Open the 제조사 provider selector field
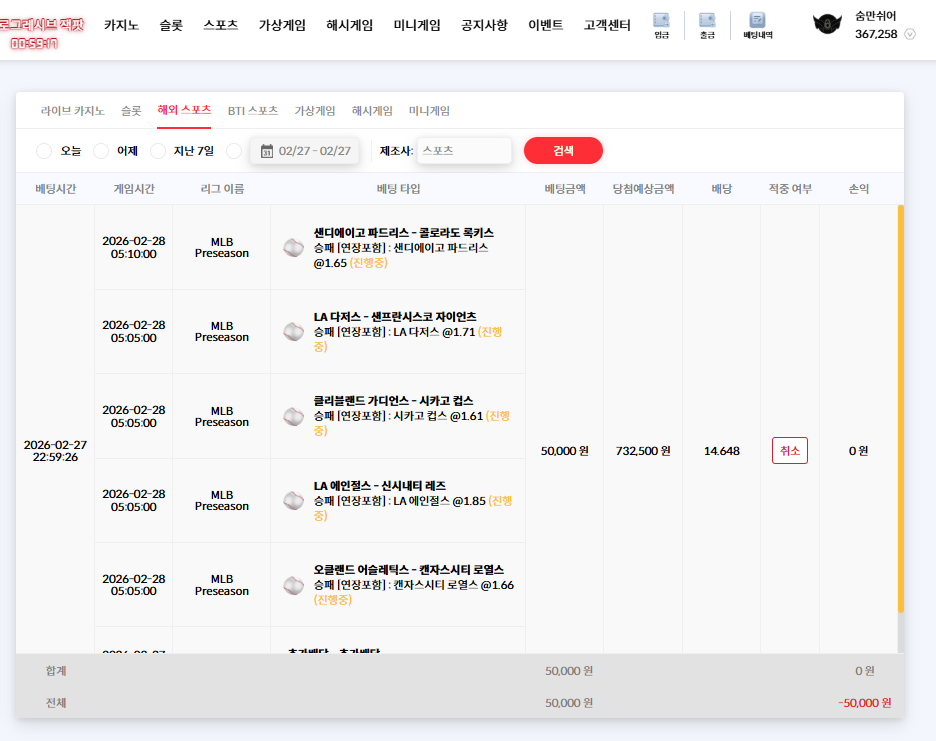The width and height of the screenshot is (936, 741). click(464, 150)
